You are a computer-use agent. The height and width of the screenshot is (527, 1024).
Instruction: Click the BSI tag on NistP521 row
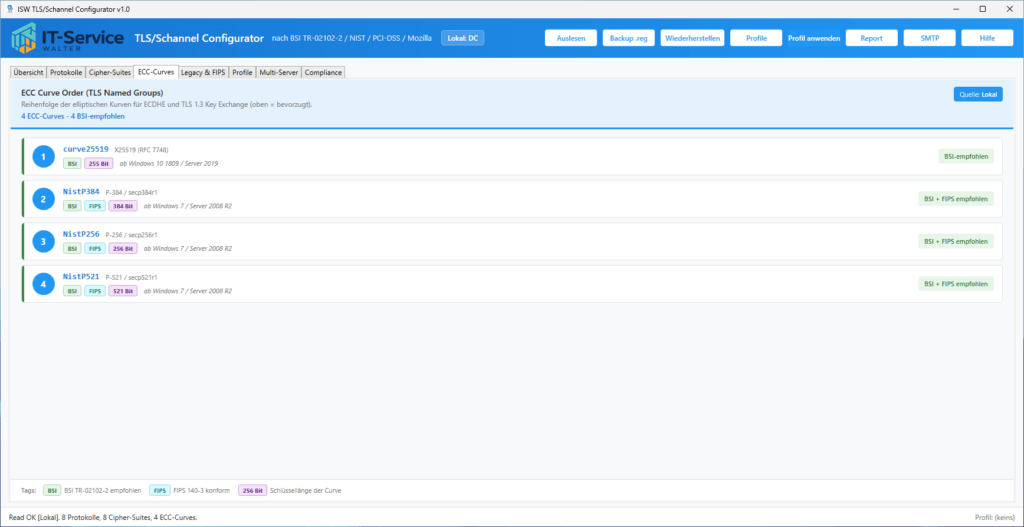[x=72, y=291]
